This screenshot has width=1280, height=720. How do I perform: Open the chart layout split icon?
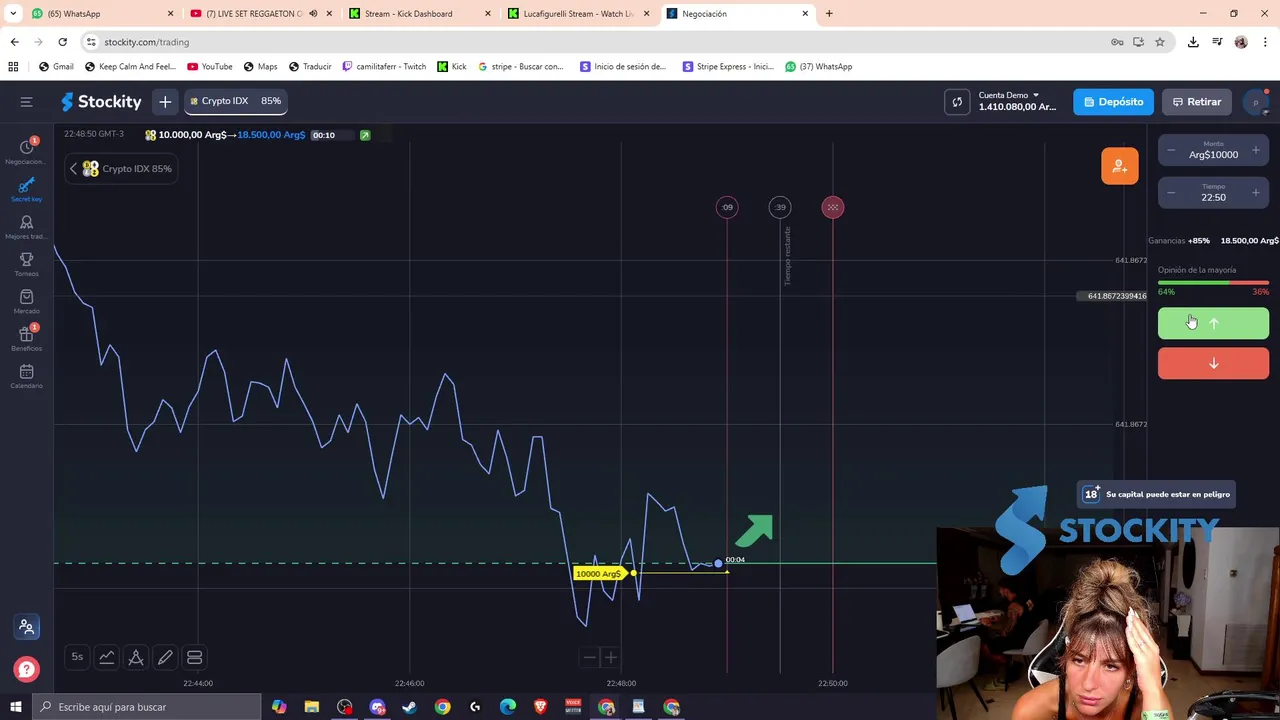tap(194, 657)
